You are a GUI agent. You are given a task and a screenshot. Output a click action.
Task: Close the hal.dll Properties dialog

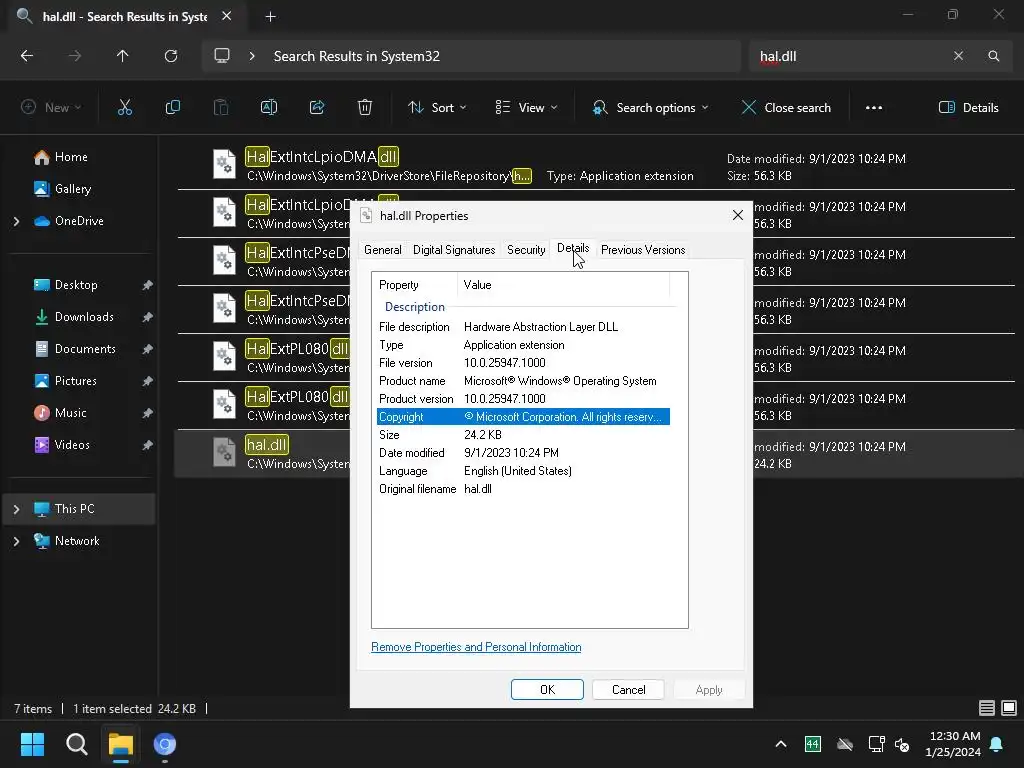[738, 215]
